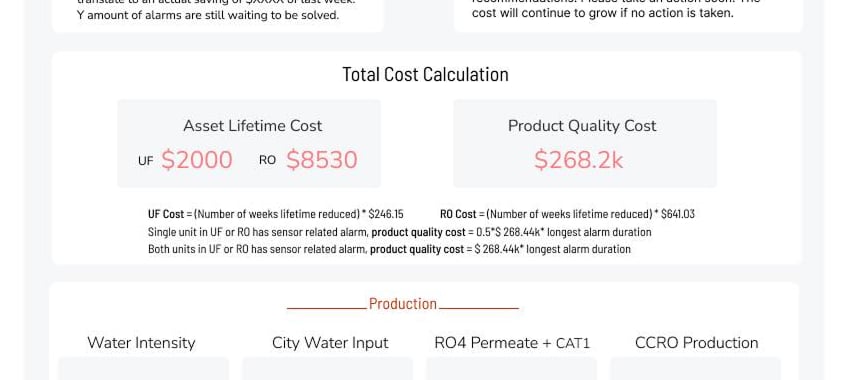This screenshot has width=858, height=380.
Task: Click the Production section heading
Action: pos(403,304)
